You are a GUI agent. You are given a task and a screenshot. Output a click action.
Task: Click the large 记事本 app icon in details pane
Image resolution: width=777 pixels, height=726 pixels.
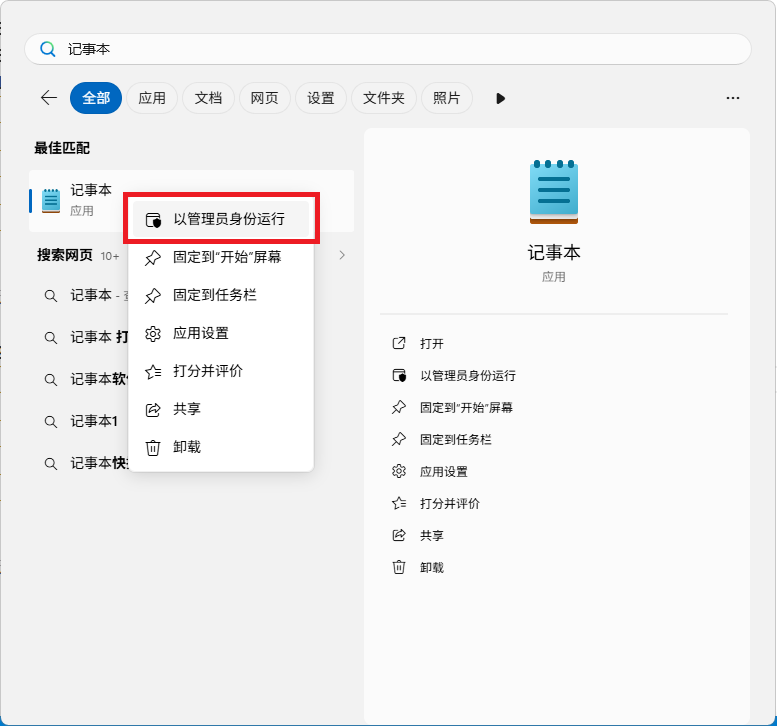[554, 192]
